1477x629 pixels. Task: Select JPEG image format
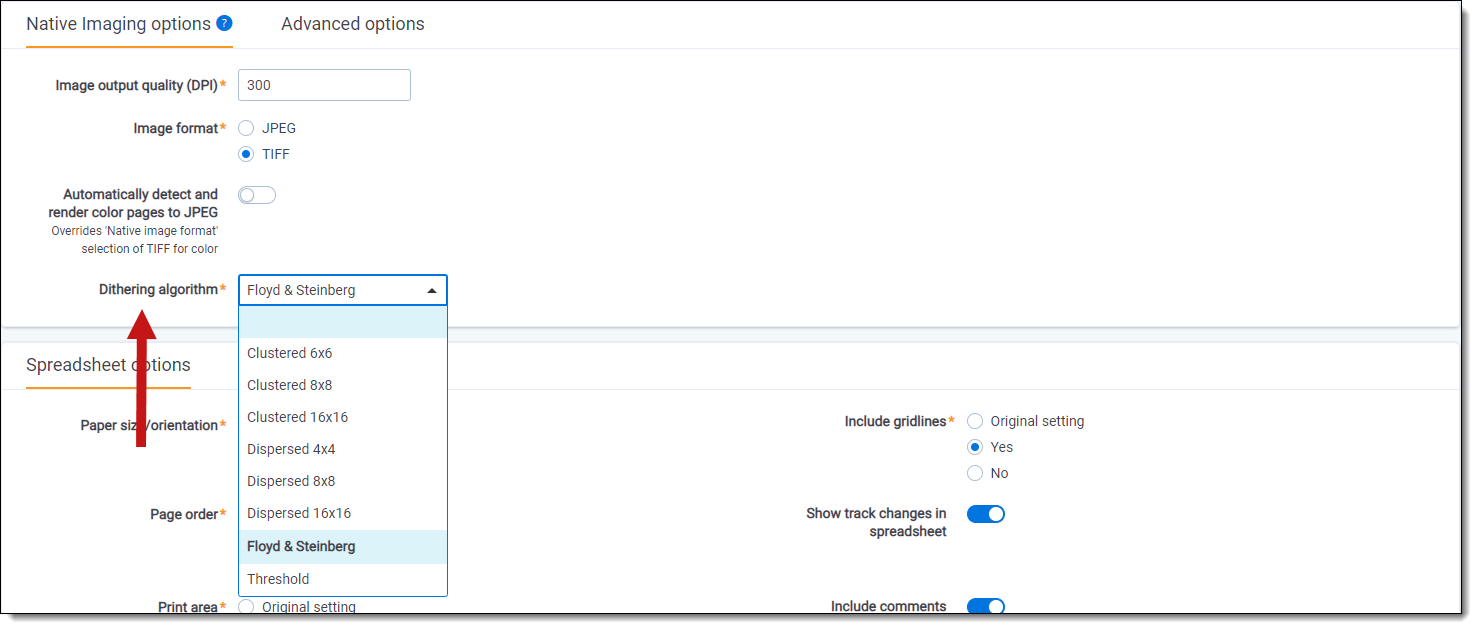[x=246, y=128]
